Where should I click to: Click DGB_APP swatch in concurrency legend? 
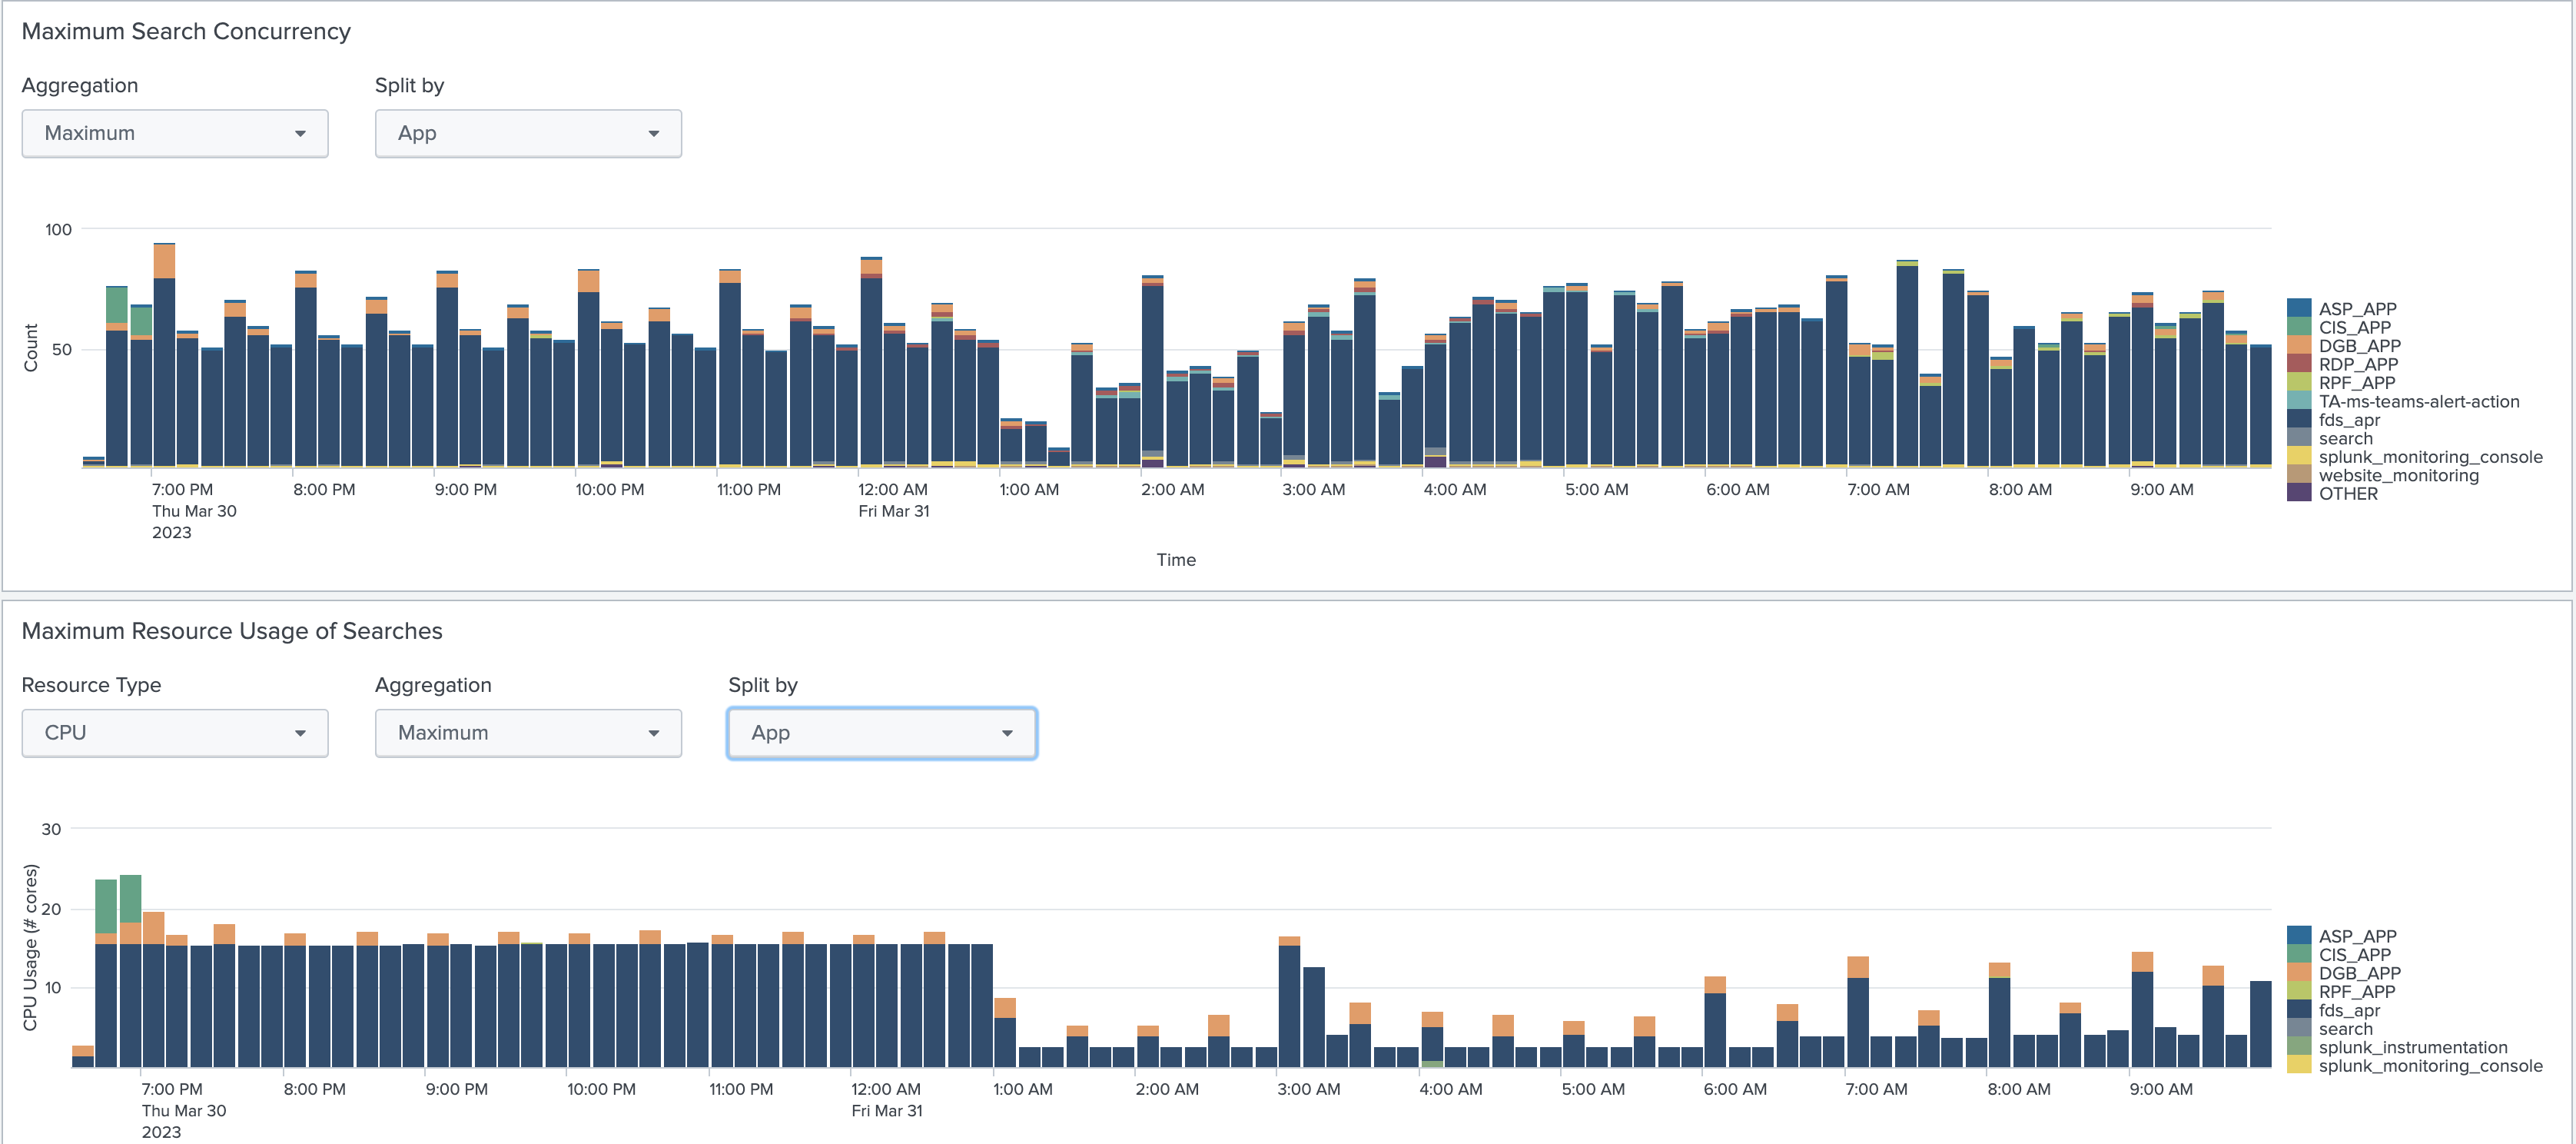(x=2299, y=346)
